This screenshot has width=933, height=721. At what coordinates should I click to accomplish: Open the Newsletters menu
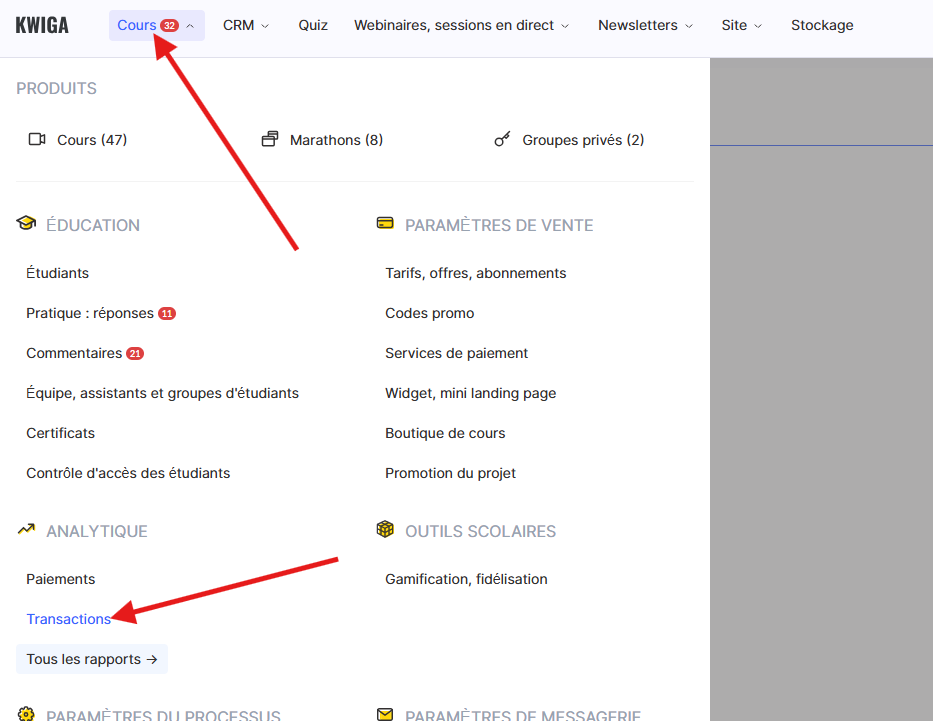[646, 26]
